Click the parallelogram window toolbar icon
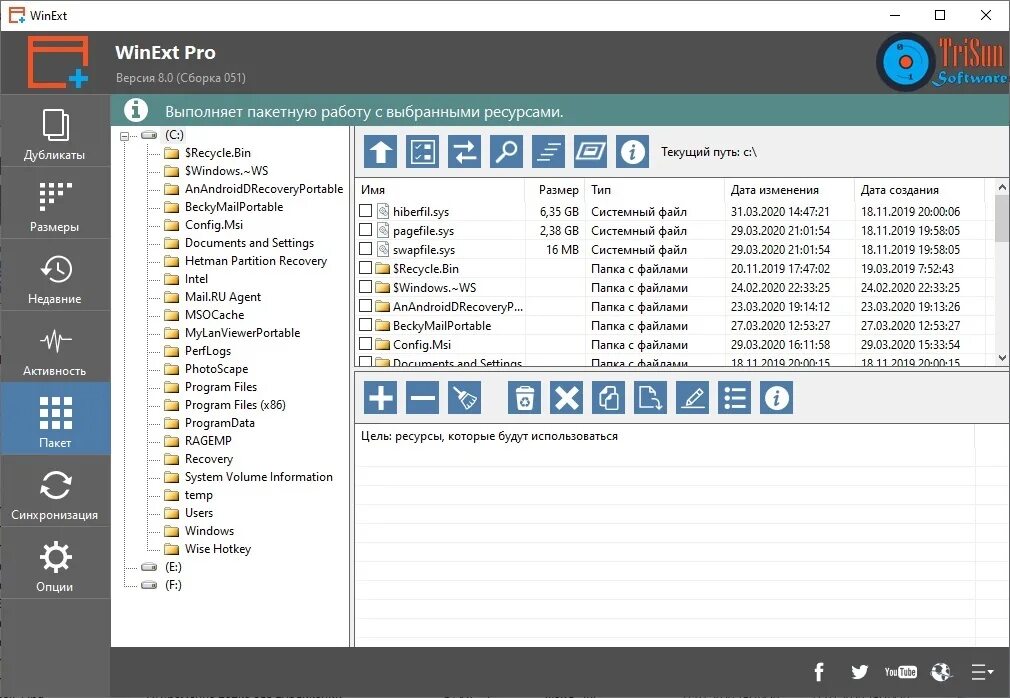Screen dimensions: 1010x698 click(591, 152)
